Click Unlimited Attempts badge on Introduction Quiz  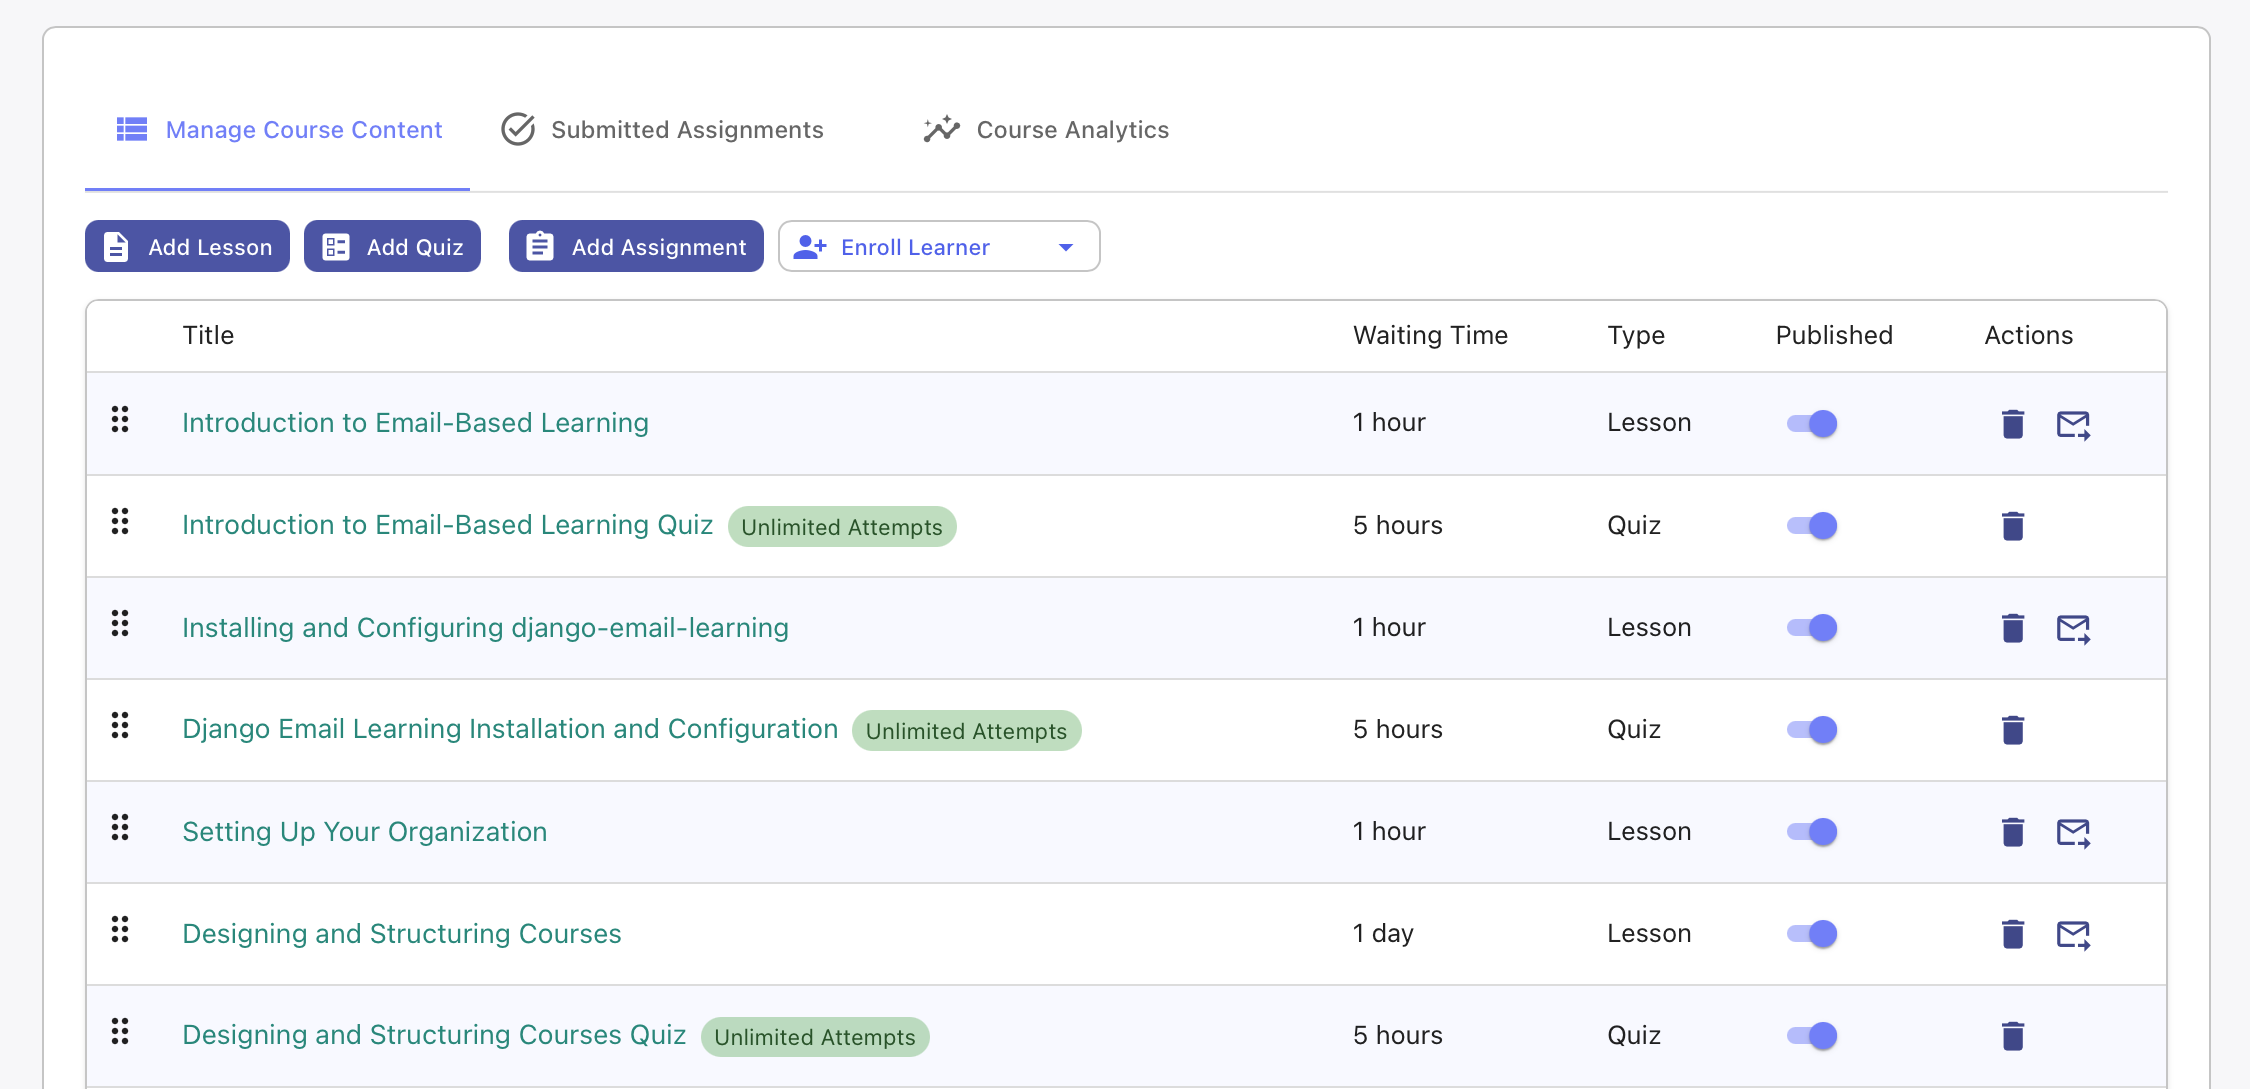point(842,527)
